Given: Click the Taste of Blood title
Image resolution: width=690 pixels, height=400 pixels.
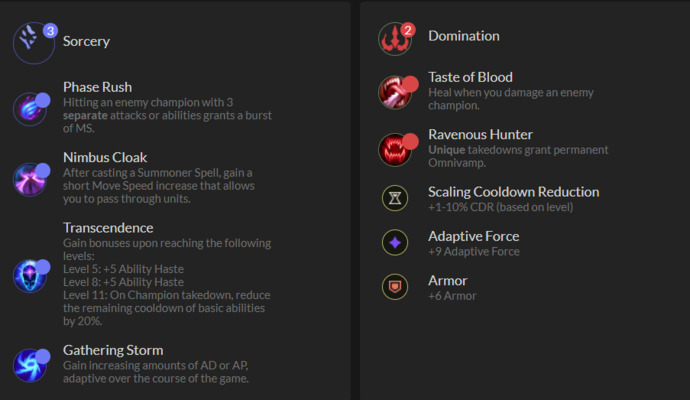Looking at the screenshot, I should pyautogui.click(x=470, y=77).
